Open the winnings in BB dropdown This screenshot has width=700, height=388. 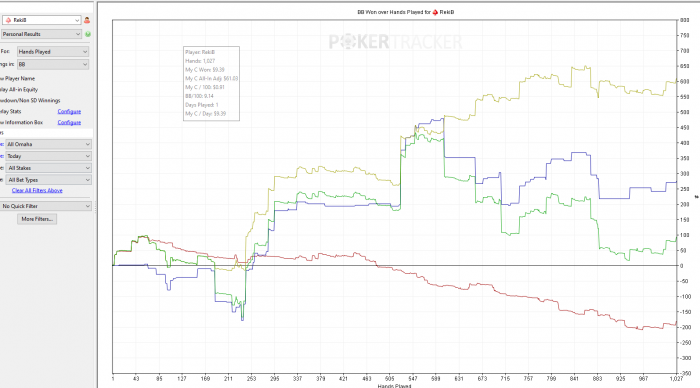tap(53, 64)
